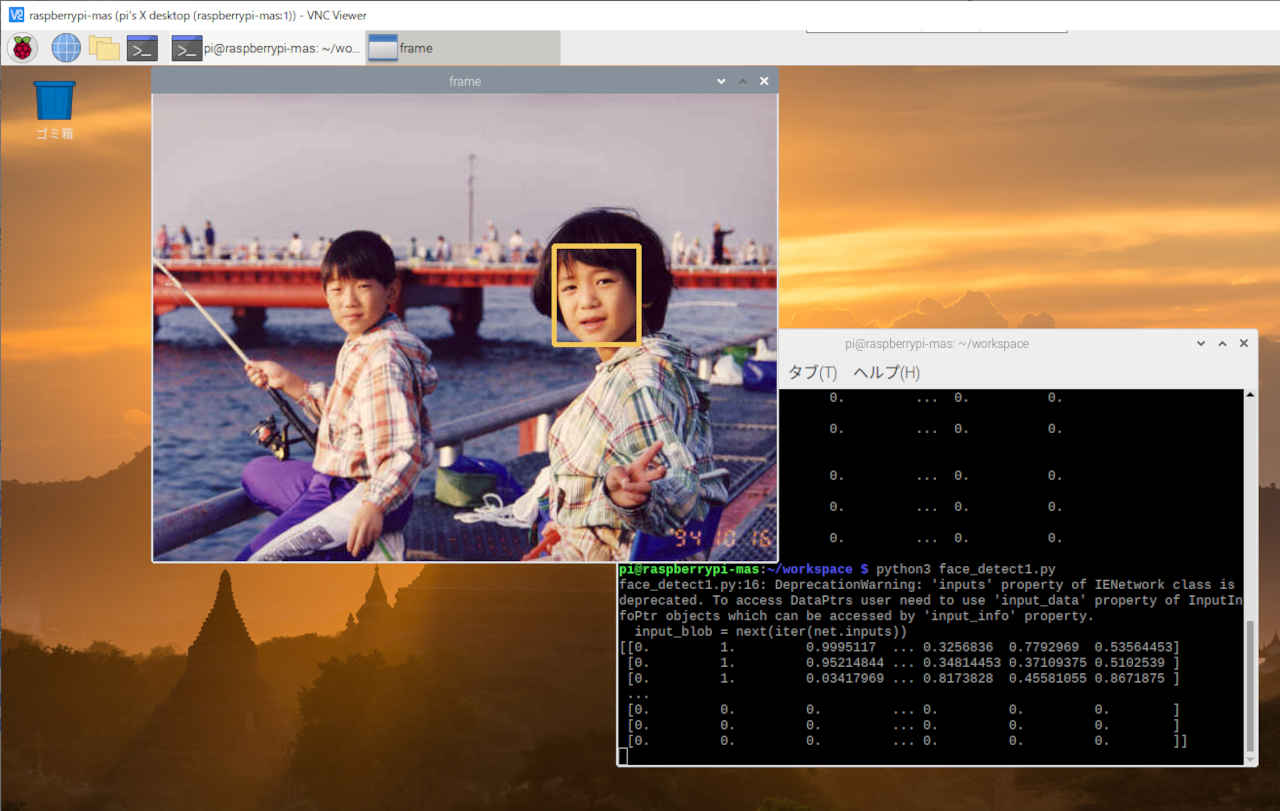Click the terminal scrollbar up arrow
The width and height of the screenshot is (1280, 811).
[1250, 396]
